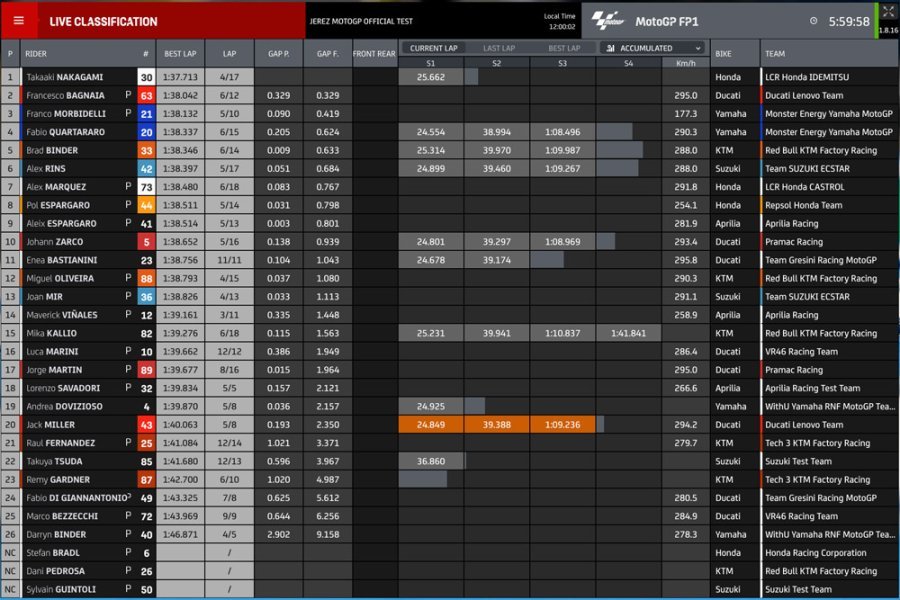Click Jack Miller's orange S1 sector time

431,424
